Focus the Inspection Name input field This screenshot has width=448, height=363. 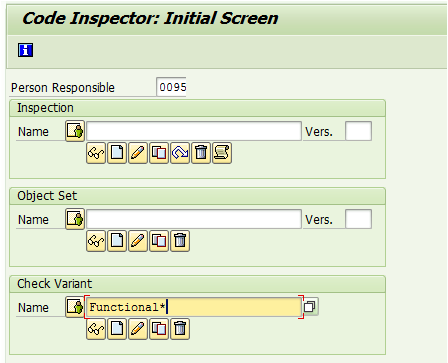pos(194,131)
